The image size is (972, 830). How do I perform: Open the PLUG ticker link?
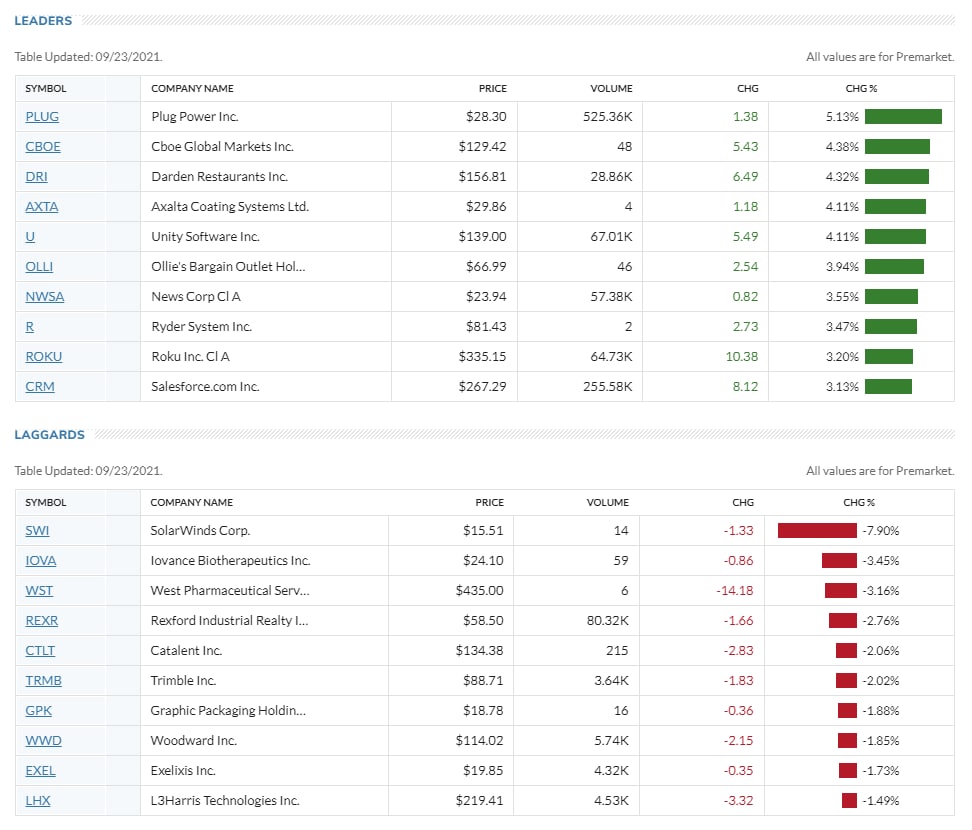point(42,117)
